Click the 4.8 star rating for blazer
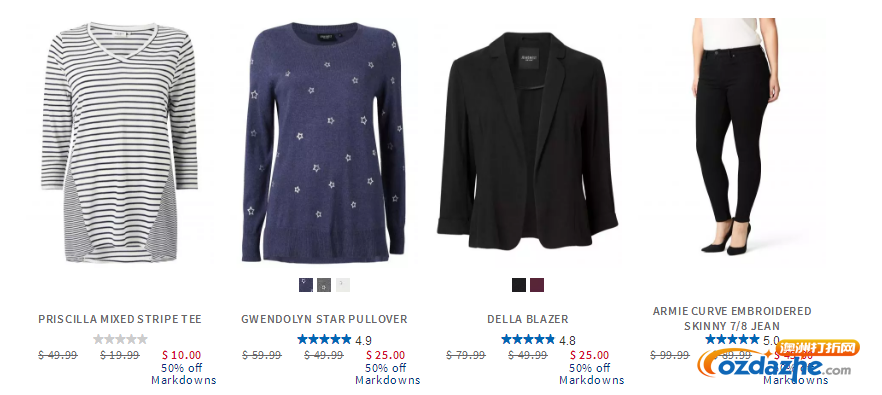The height and width of the screenshot is (395, 882). [x=538, y=339]
